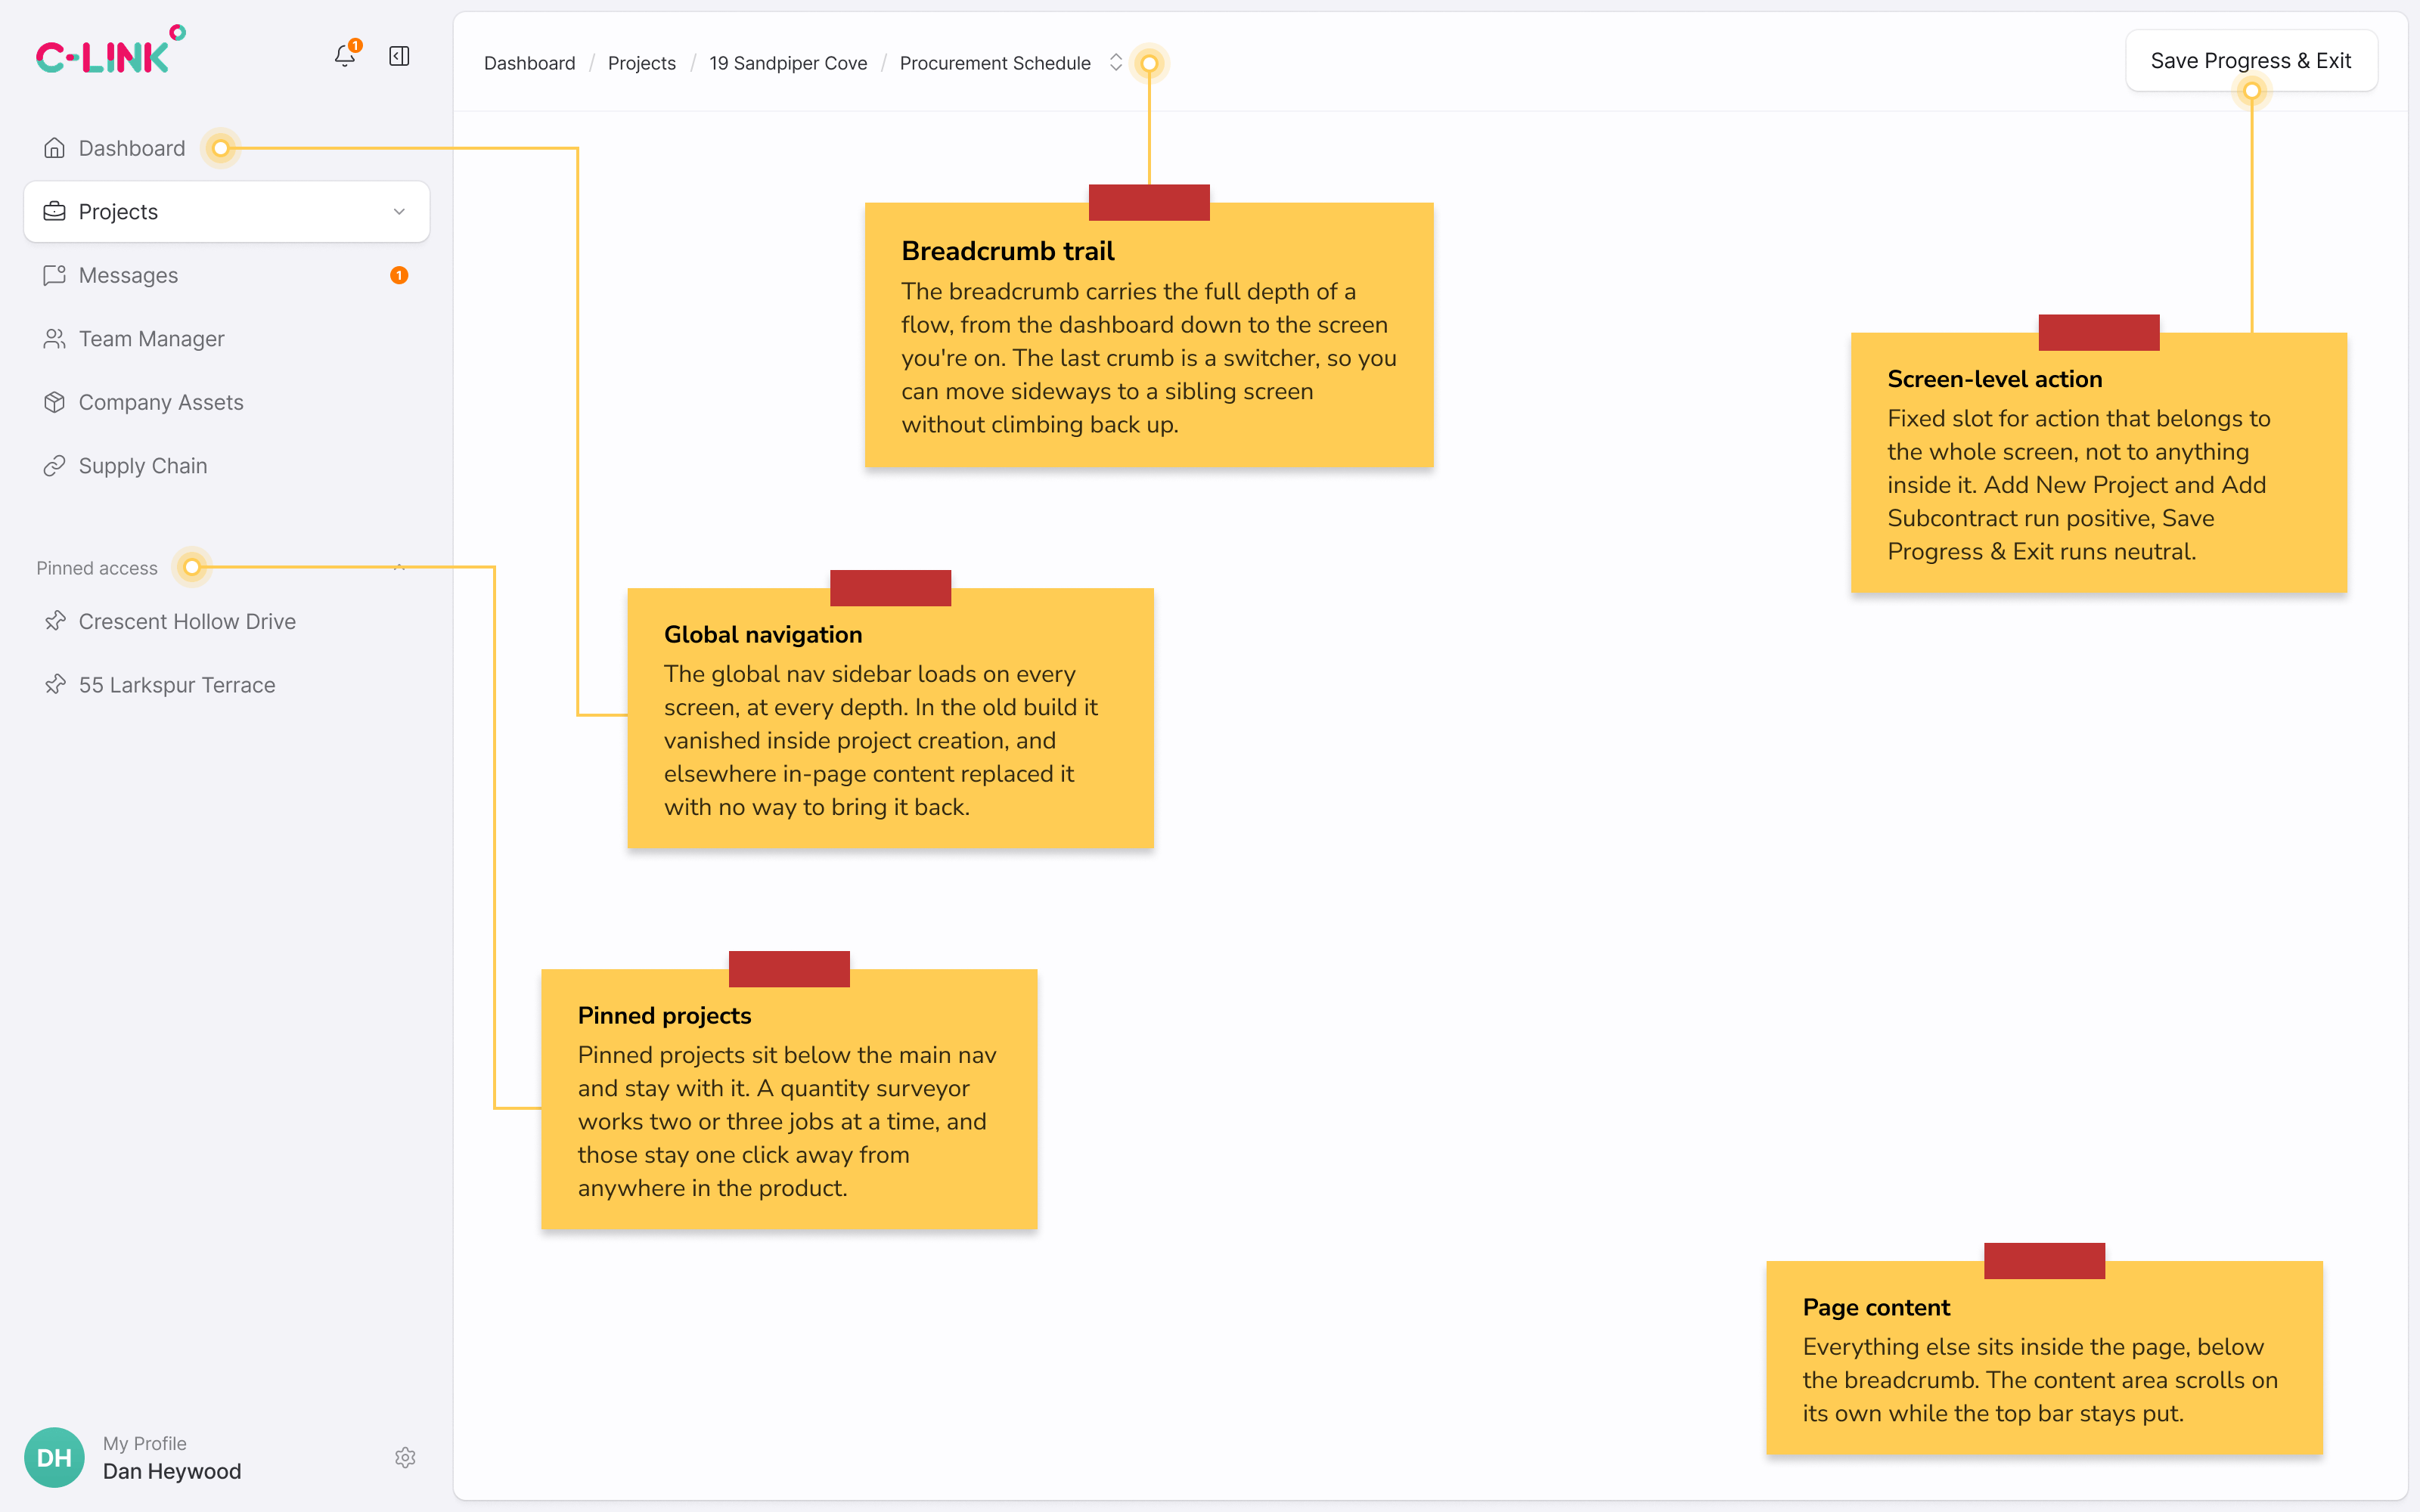Expand the Projects chevron

click(399, 212)
